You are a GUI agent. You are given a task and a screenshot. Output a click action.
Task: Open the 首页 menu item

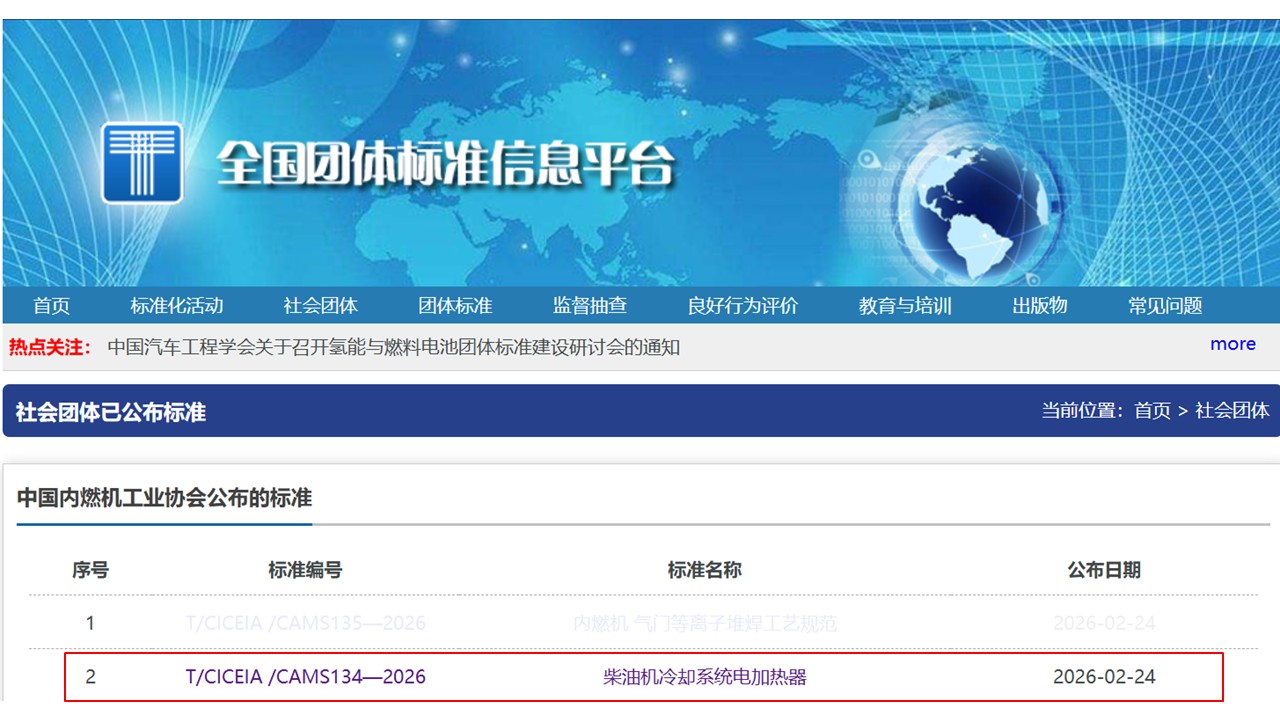point(51,306)
